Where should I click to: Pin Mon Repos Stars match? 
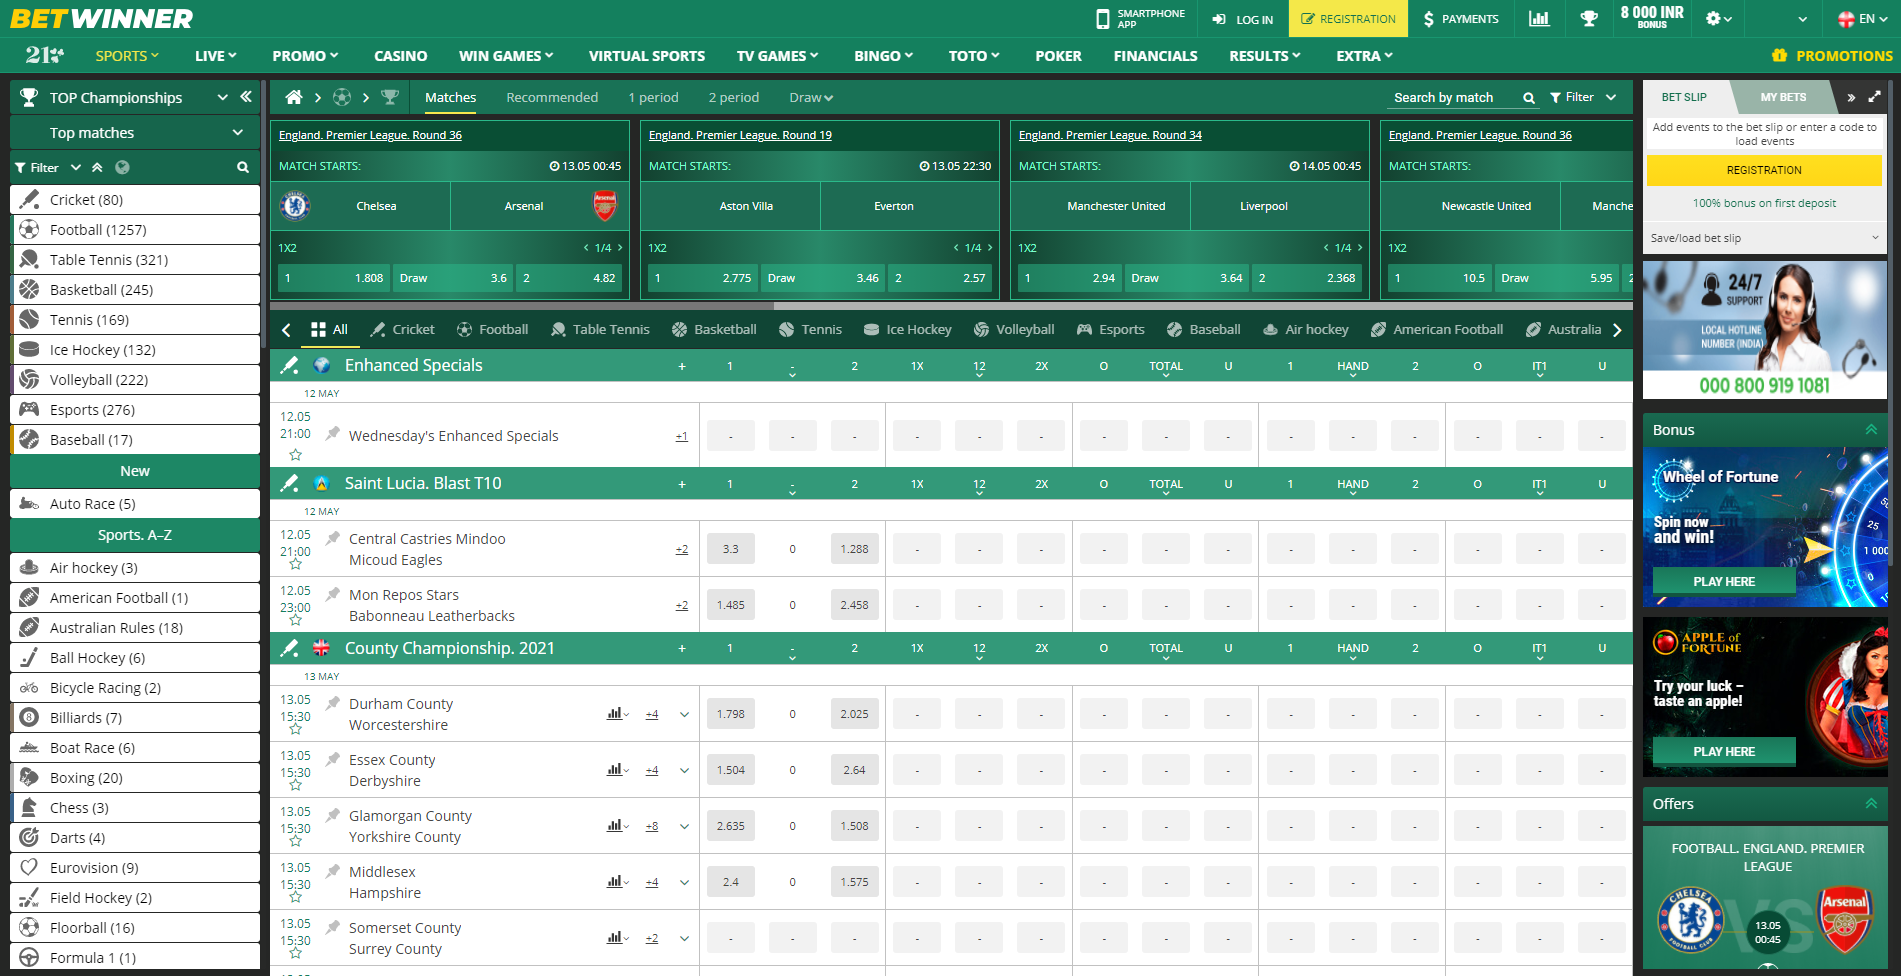(x=333, y=594)
